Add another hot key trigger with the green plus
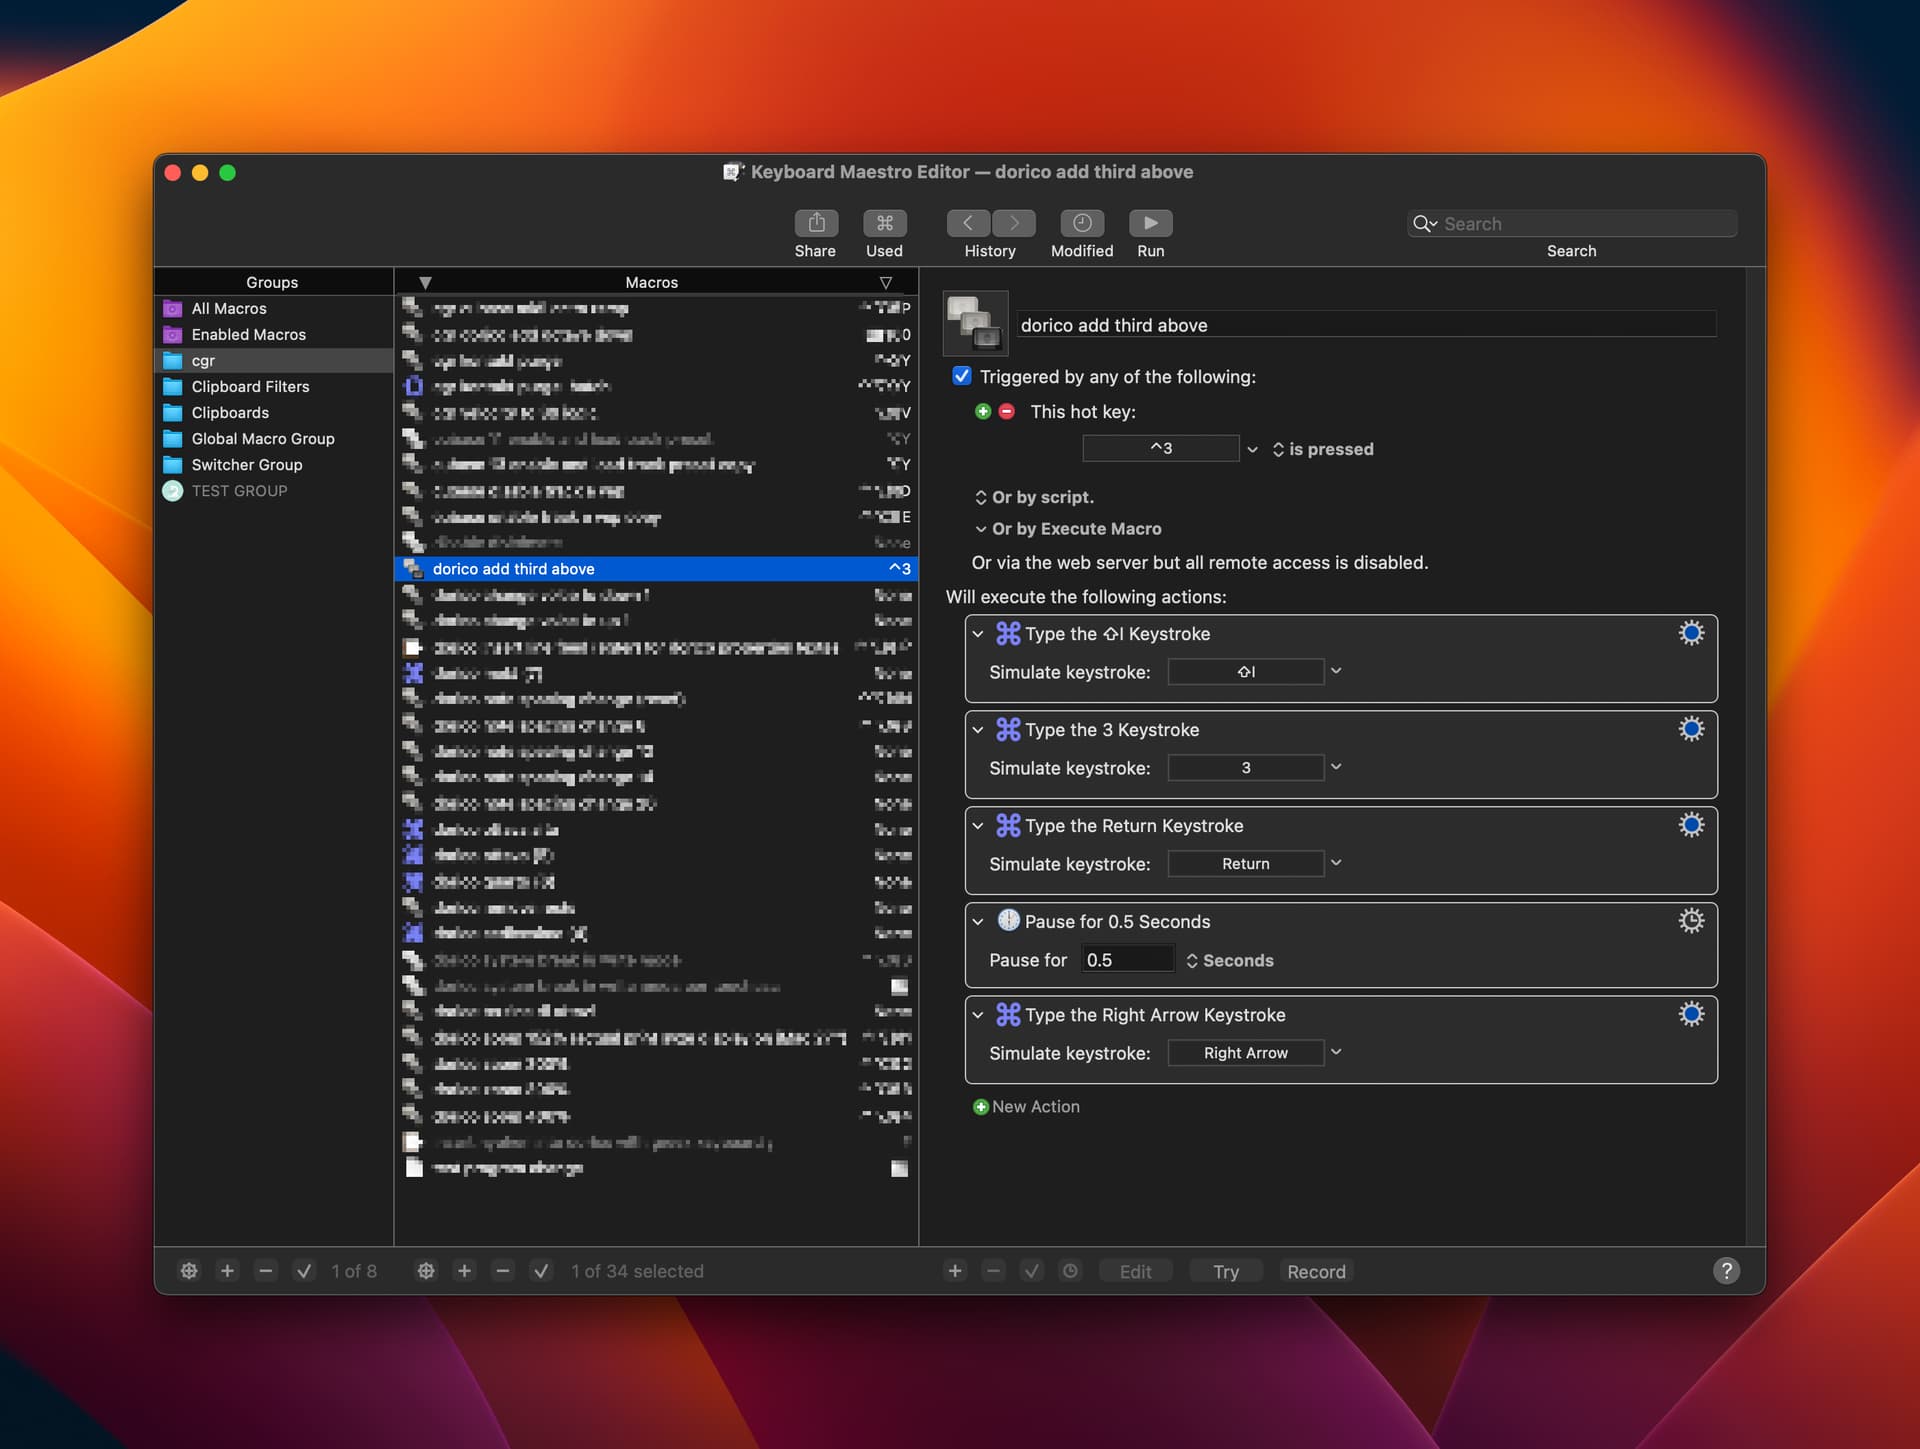This screenshot has height=1449, width=1920. [x=982, y=411]
